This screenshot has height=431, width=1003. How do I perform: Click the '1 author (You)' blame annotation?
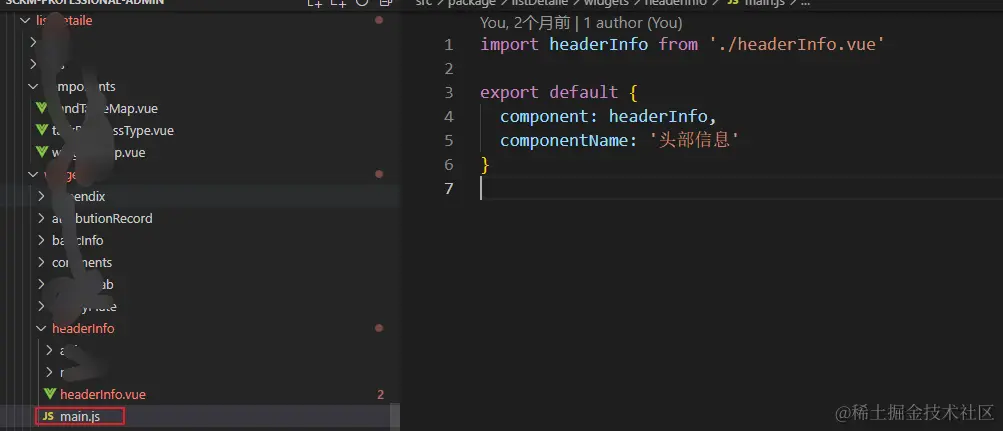tap(633, 24)
